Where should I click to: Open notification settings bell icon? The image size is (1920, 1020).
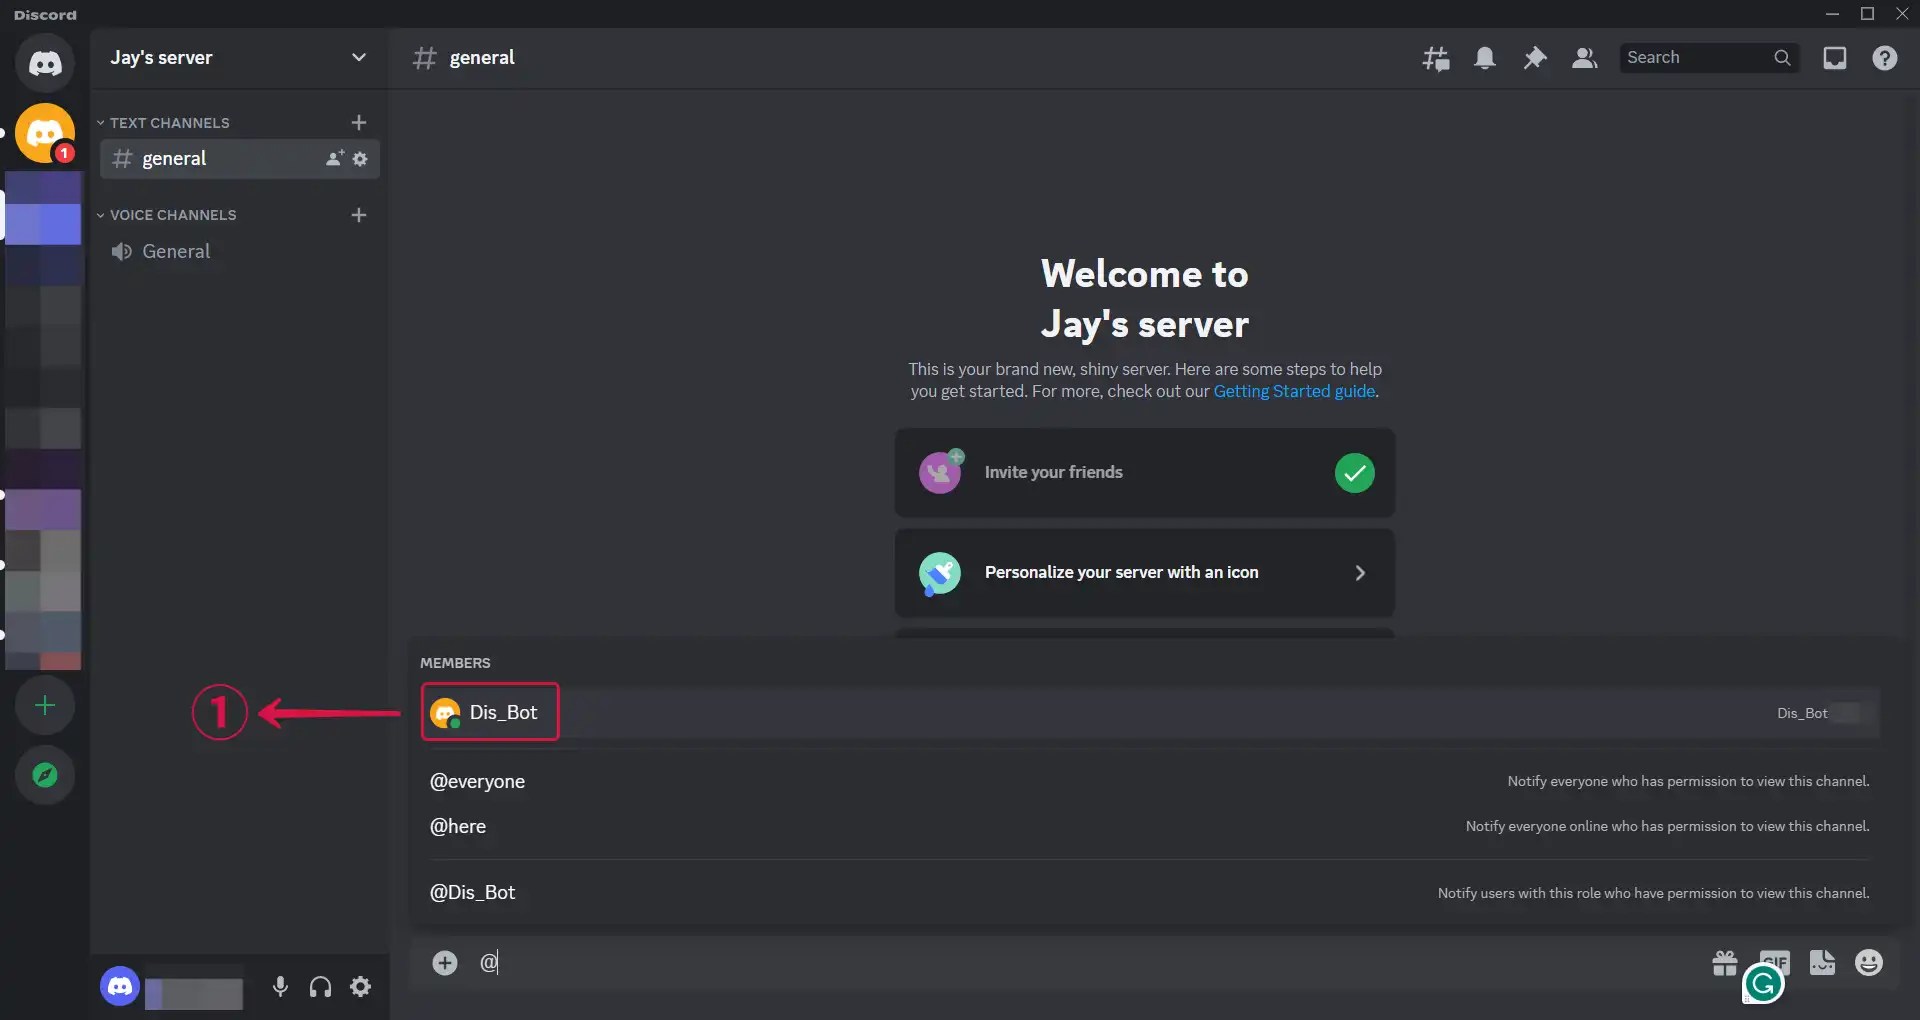pos(1485,58)
